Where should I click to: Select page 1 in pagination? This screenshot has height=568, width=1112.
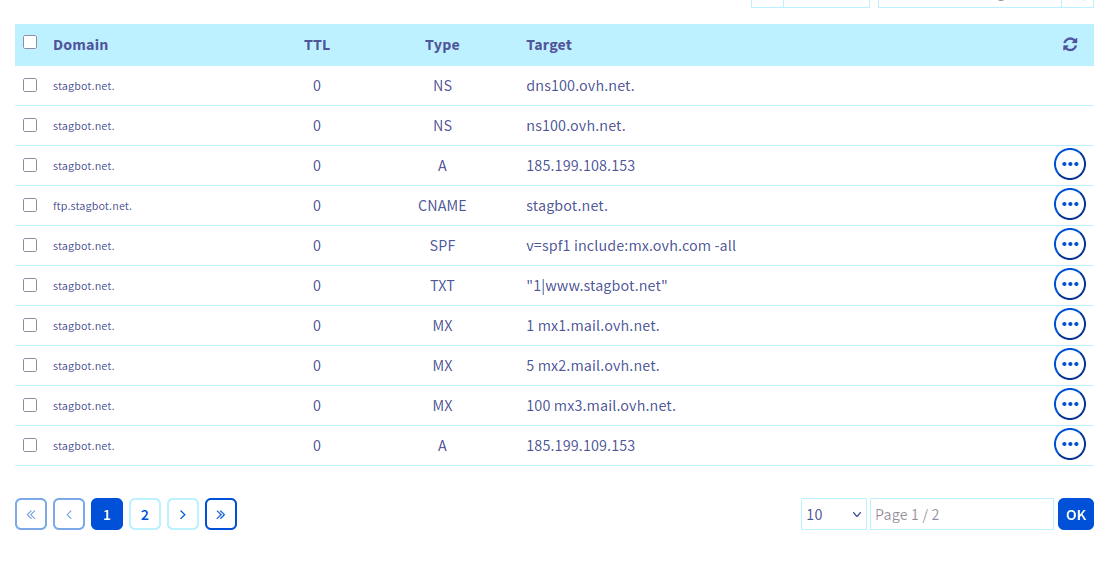(107, 514)
